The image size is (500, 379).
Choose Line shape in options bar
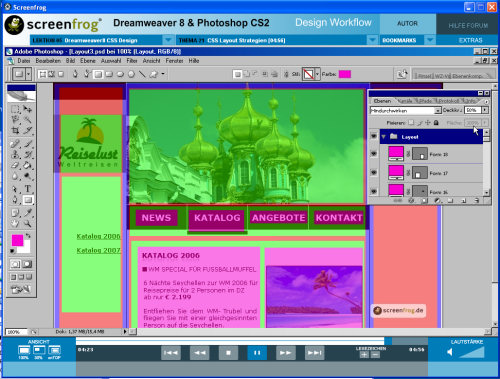pos(142,74)
